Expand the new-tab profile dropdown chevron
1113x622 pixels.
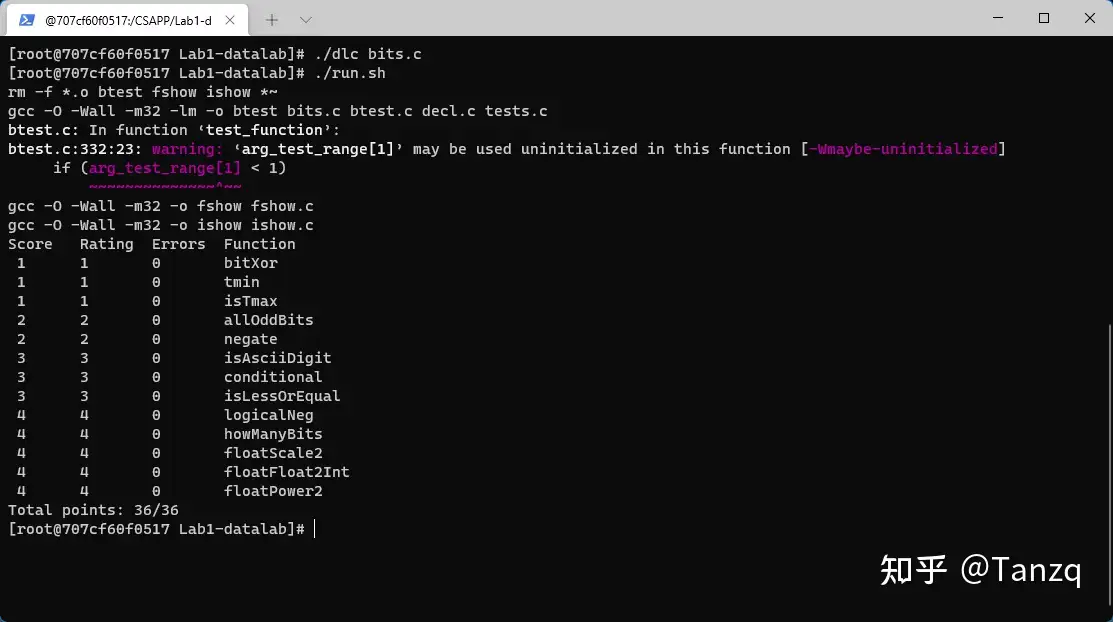[x=306, y=20]
